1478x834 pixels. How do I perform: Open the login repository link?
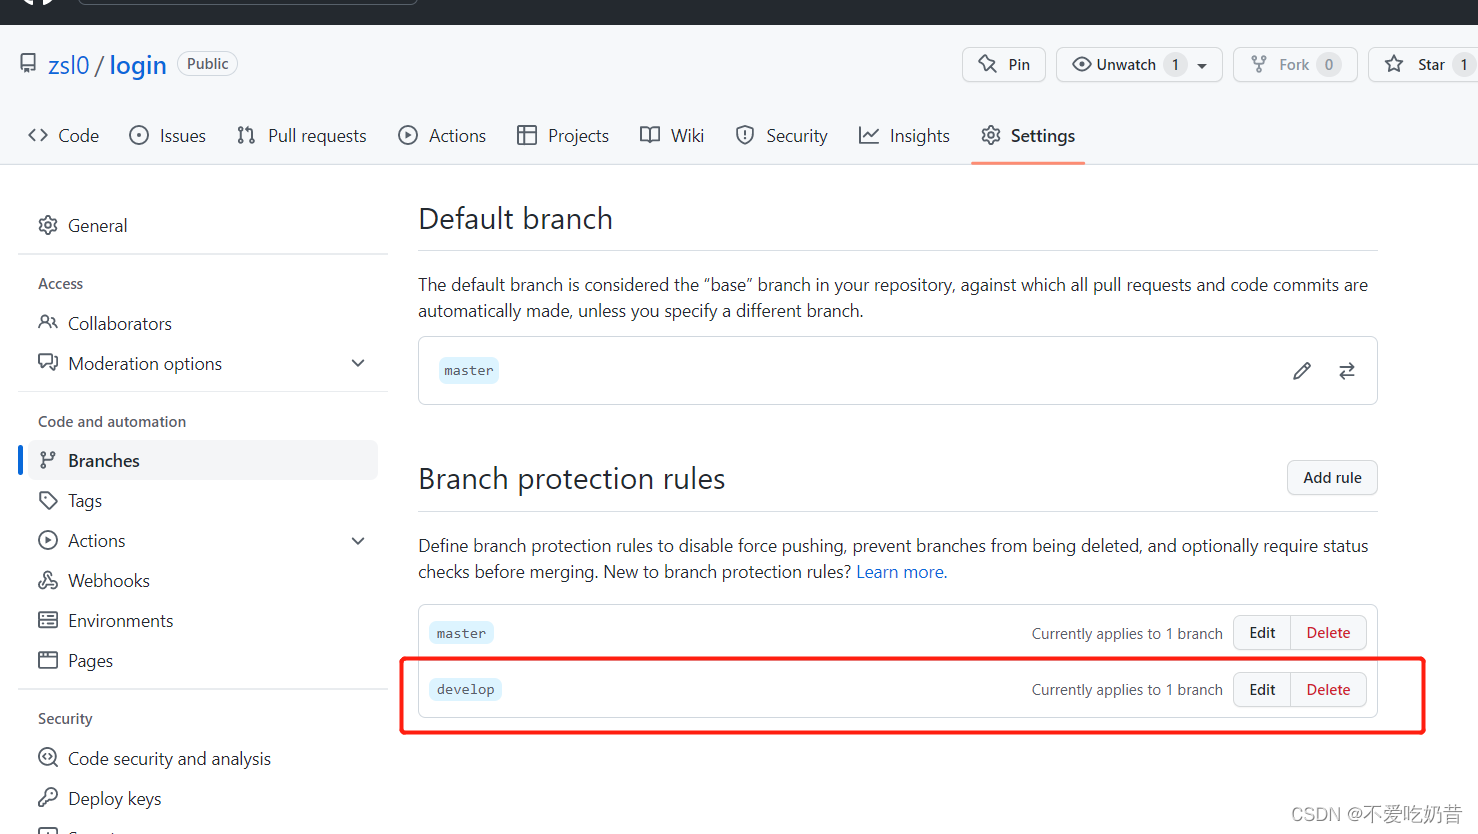(x=138, y=65)
